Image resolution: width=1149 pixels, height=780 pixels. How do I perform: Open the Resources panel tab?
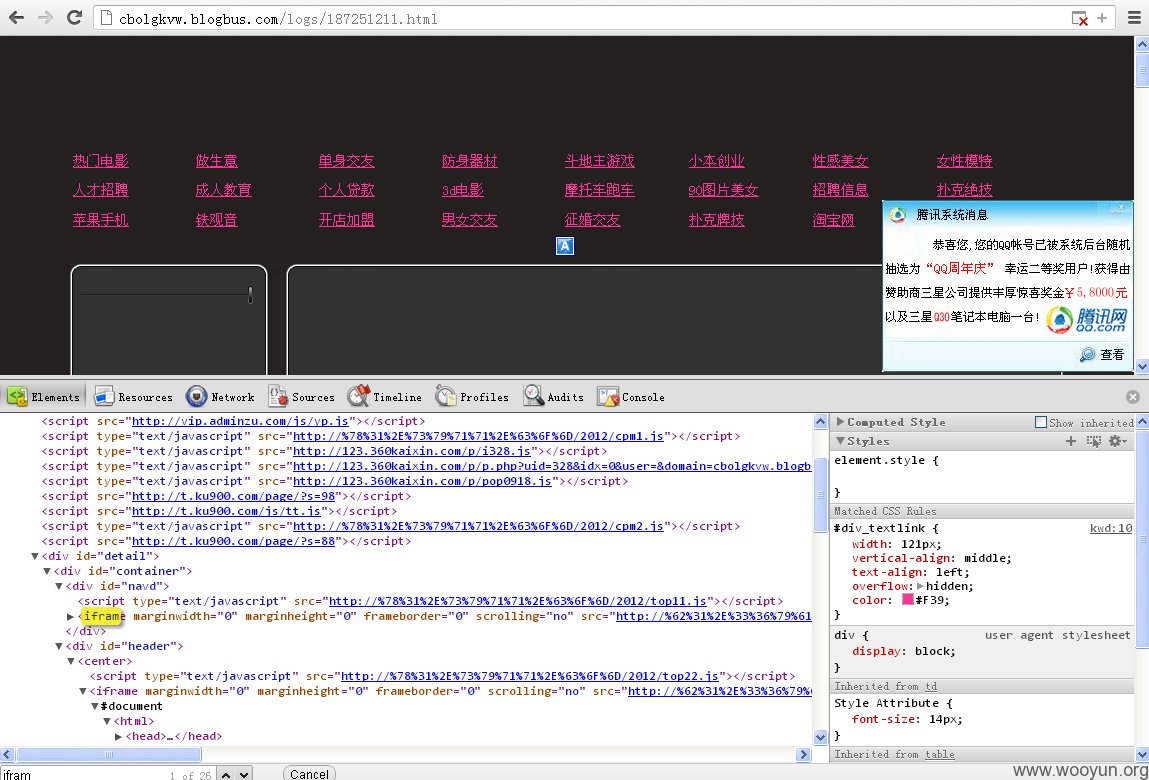pyautogui.click(x=134, y=397)
